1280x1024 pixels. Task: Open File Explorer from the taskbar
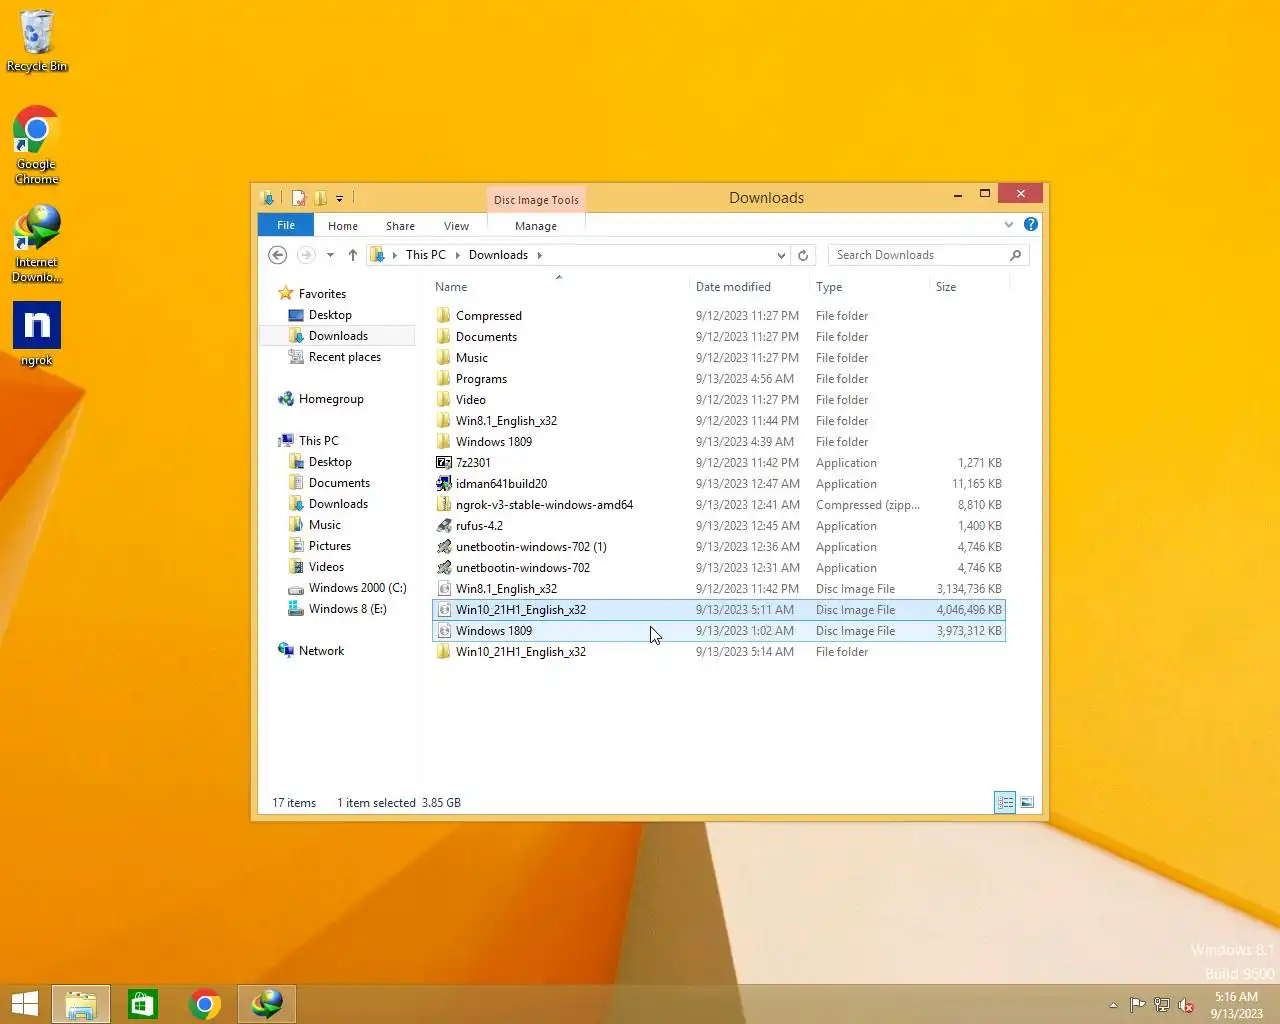click(81, 1004)
